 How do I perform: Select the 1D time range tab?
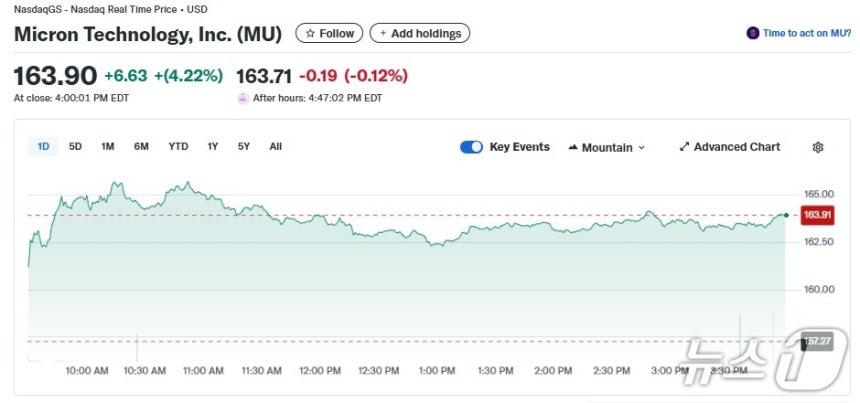[43, 147]
